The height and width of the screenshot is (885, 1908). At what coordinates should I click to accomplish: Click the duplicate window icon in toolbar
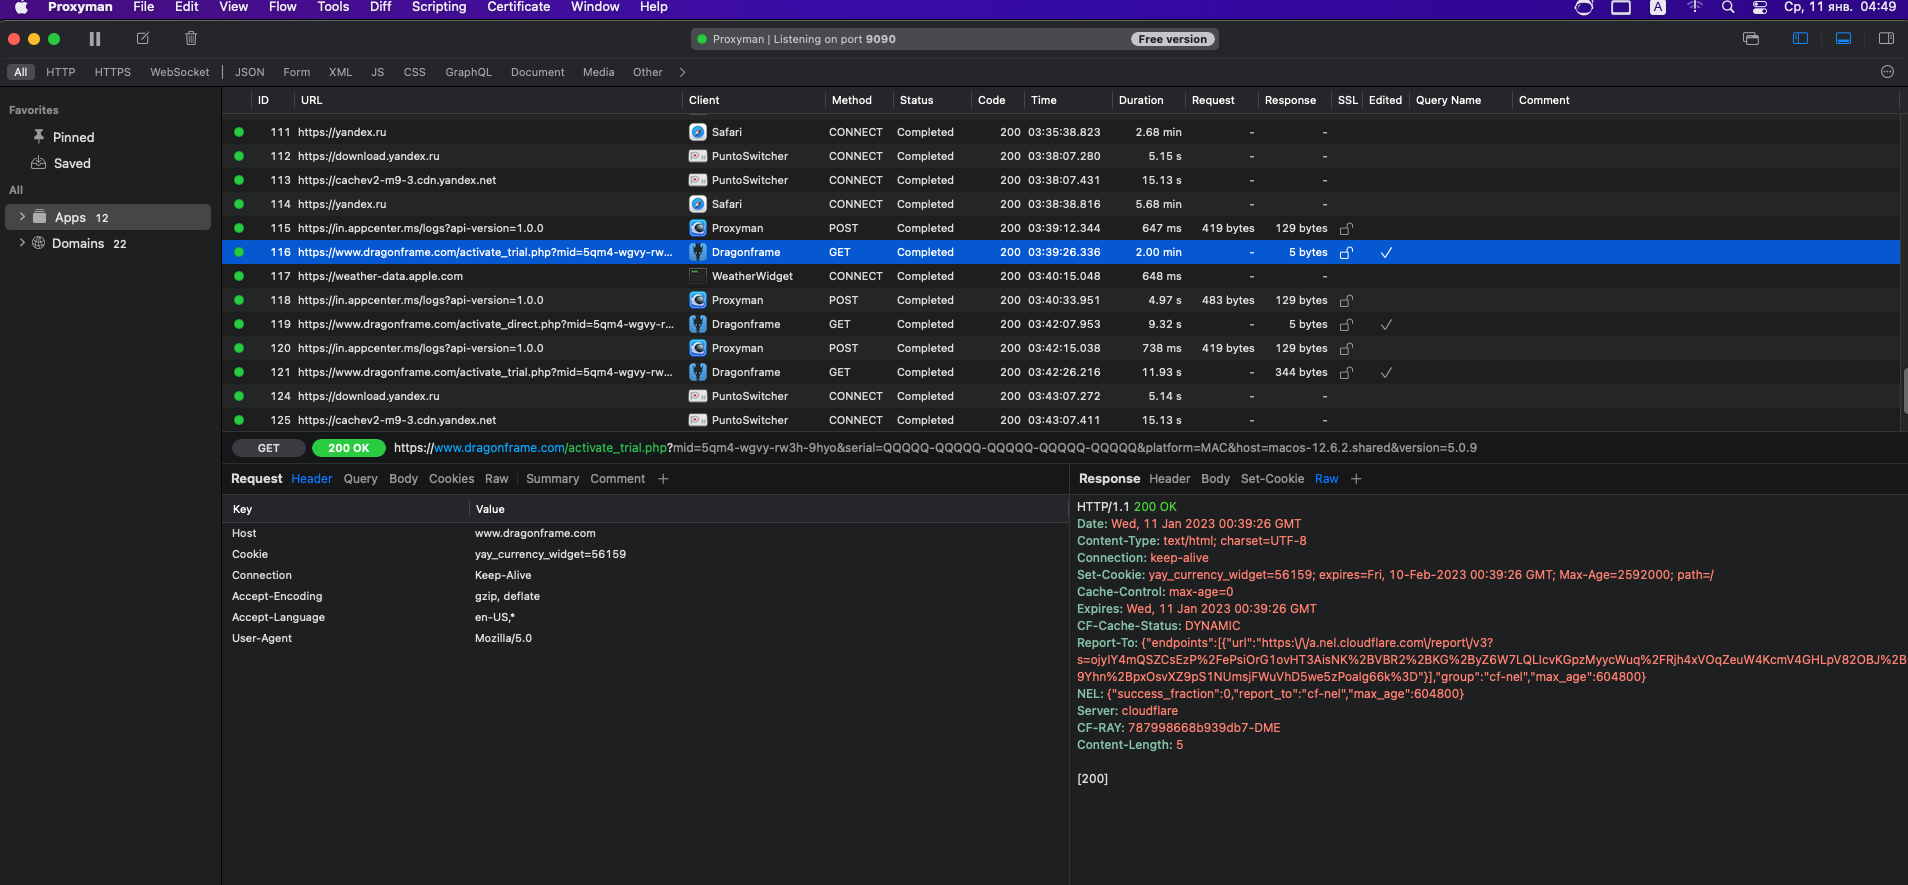(x=1751, y=39)
